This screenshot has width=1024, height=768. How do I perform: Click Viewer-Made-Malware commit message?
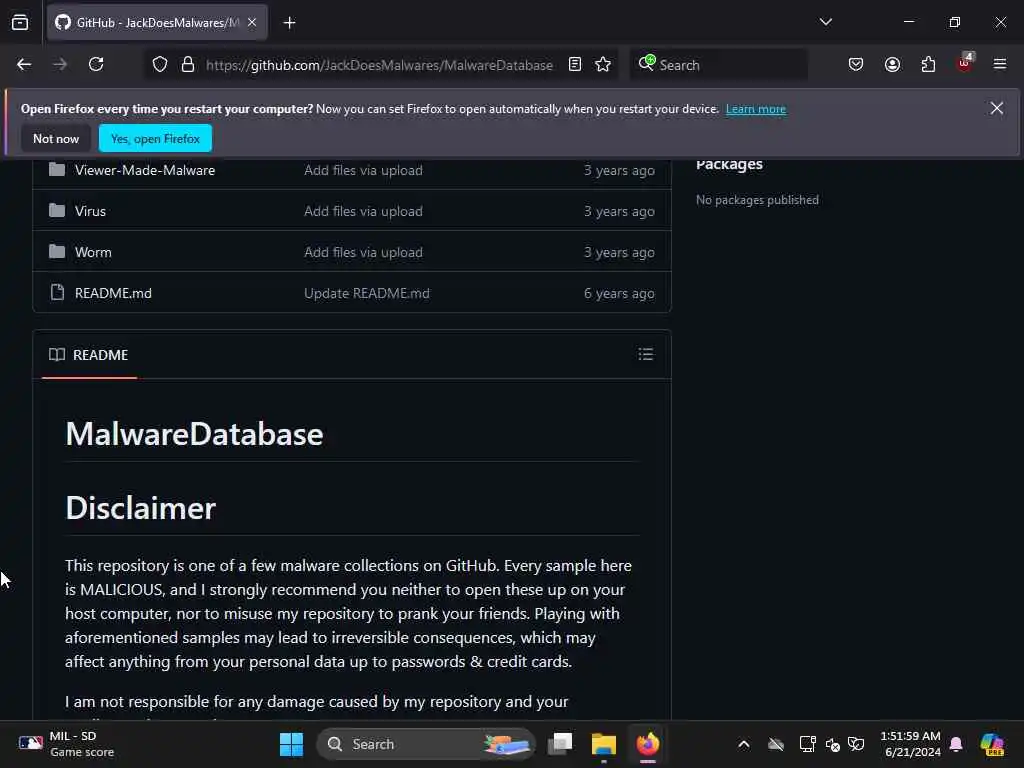(x=363, y=170)
